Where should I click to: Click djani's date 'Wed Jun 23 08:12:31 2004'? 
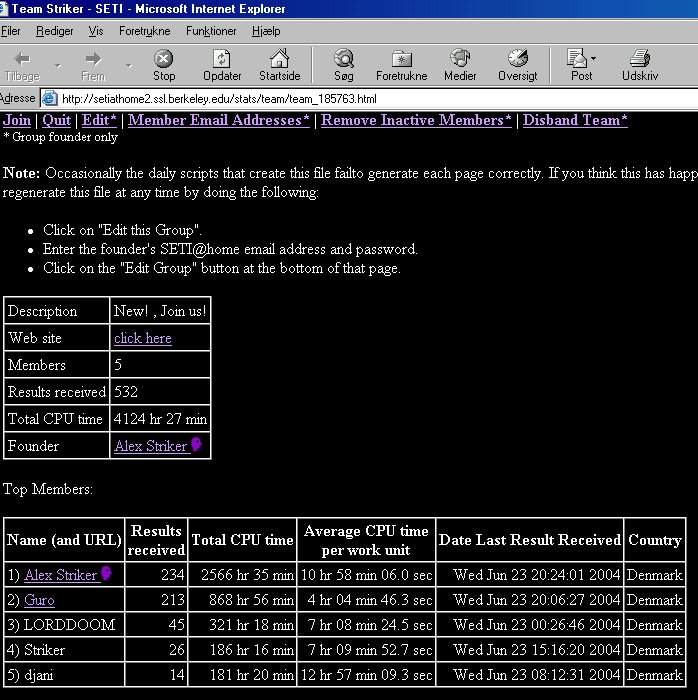(x=536, y=675)
